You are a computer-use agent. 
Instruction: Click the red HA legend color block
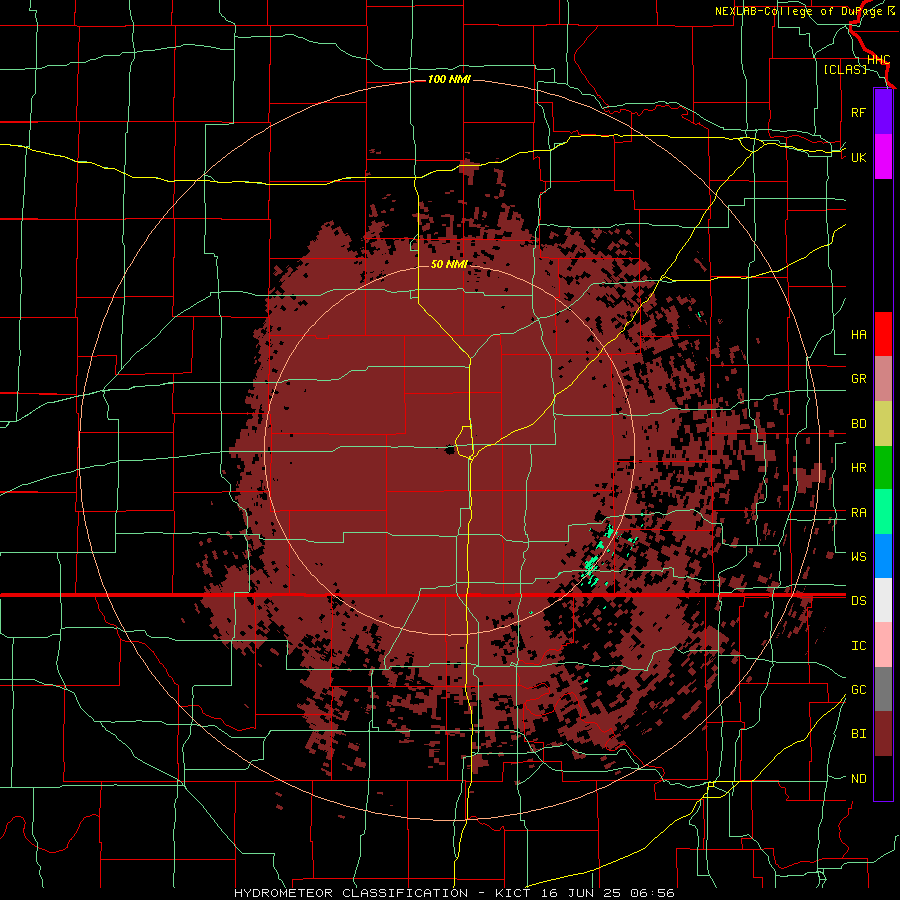point(883,334)
